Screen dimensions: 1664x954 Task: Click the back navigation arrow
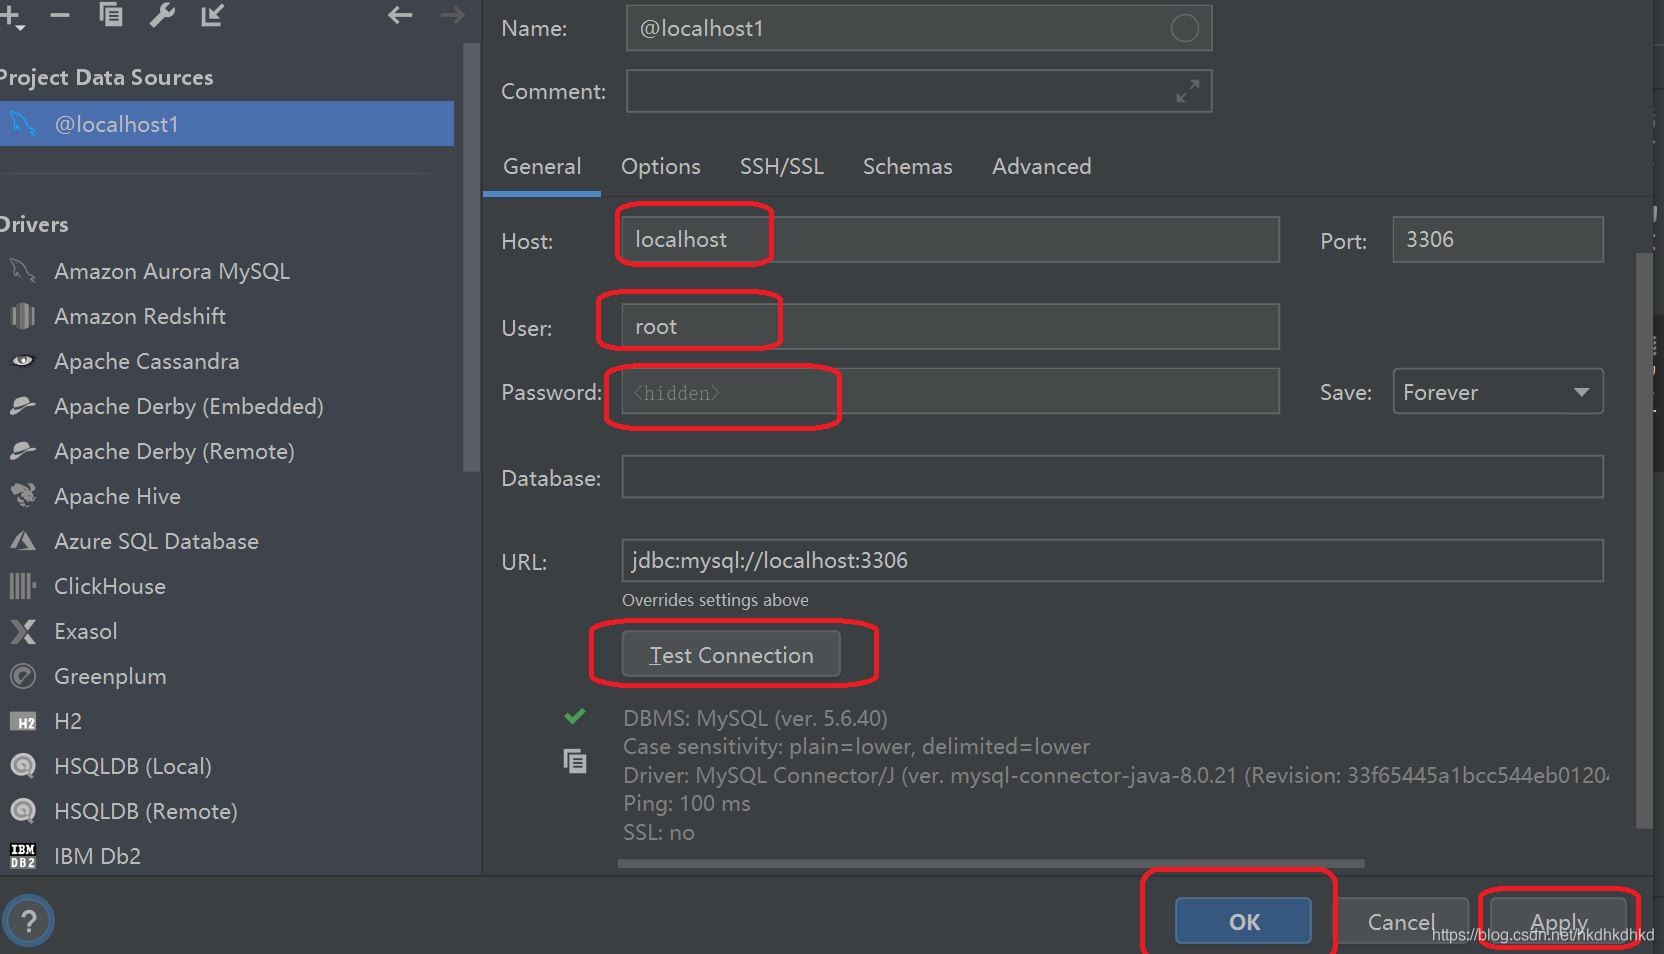[400, 15]
